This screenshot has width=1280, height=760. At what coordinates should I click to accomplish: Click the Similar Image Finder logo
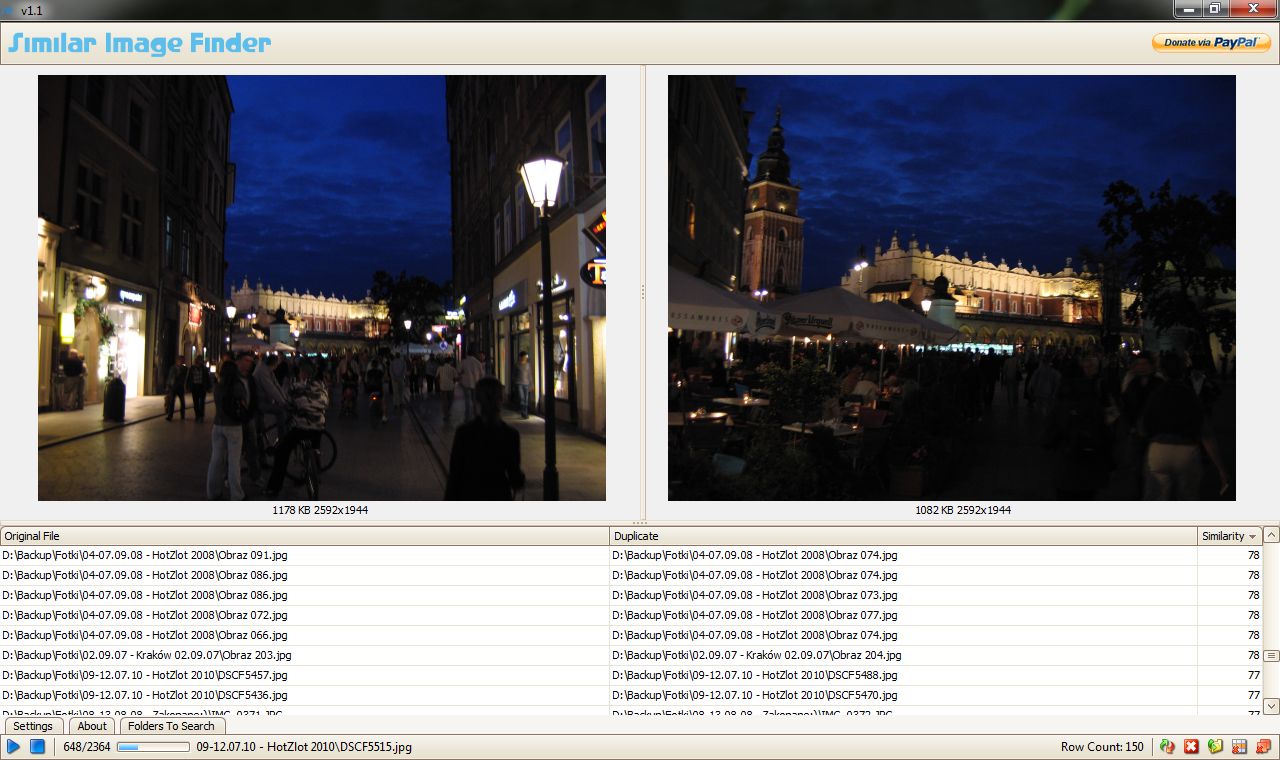coord(138,43)
